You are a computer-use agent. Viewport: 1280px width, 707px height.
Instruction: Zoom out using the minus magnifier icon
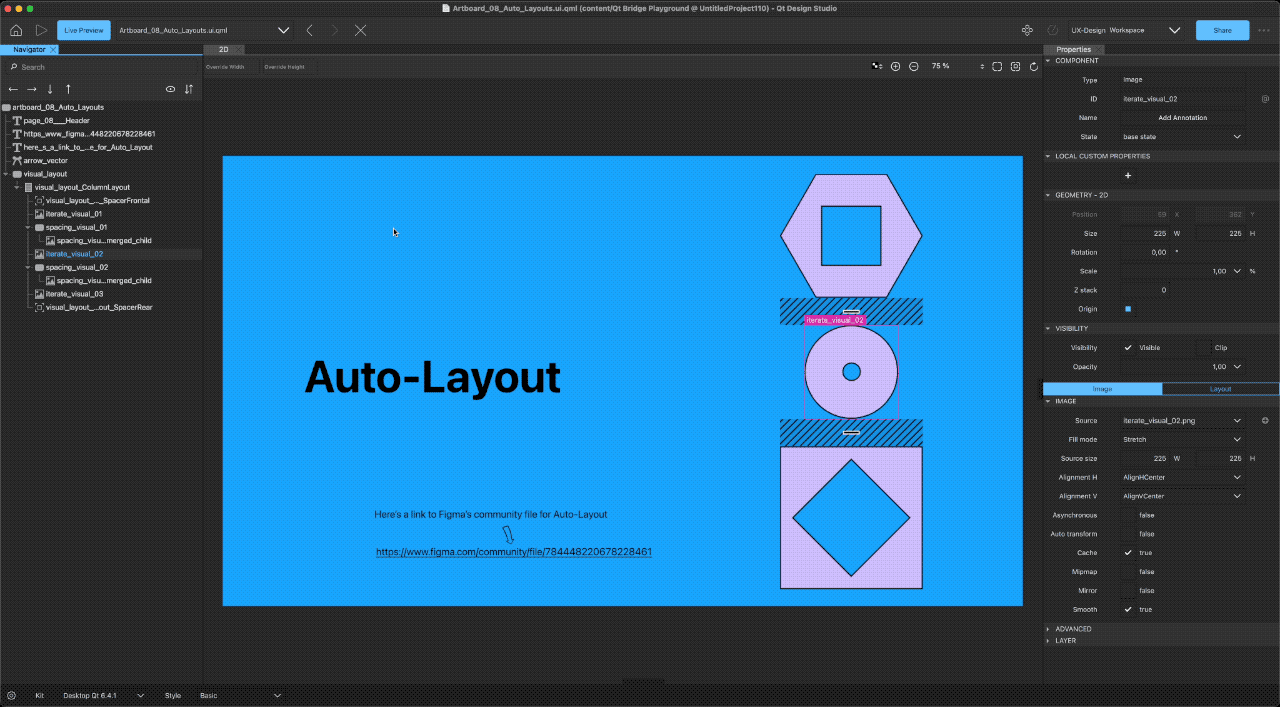click(914, 66)
